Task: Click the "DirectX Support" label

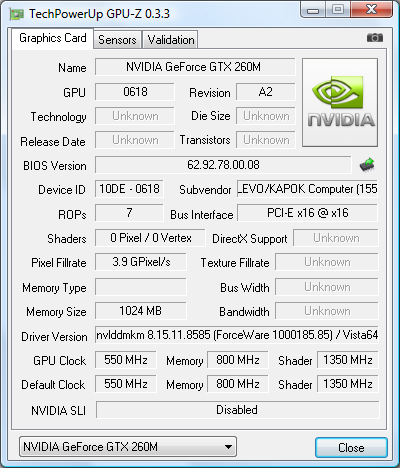Action: pos(250,239)
